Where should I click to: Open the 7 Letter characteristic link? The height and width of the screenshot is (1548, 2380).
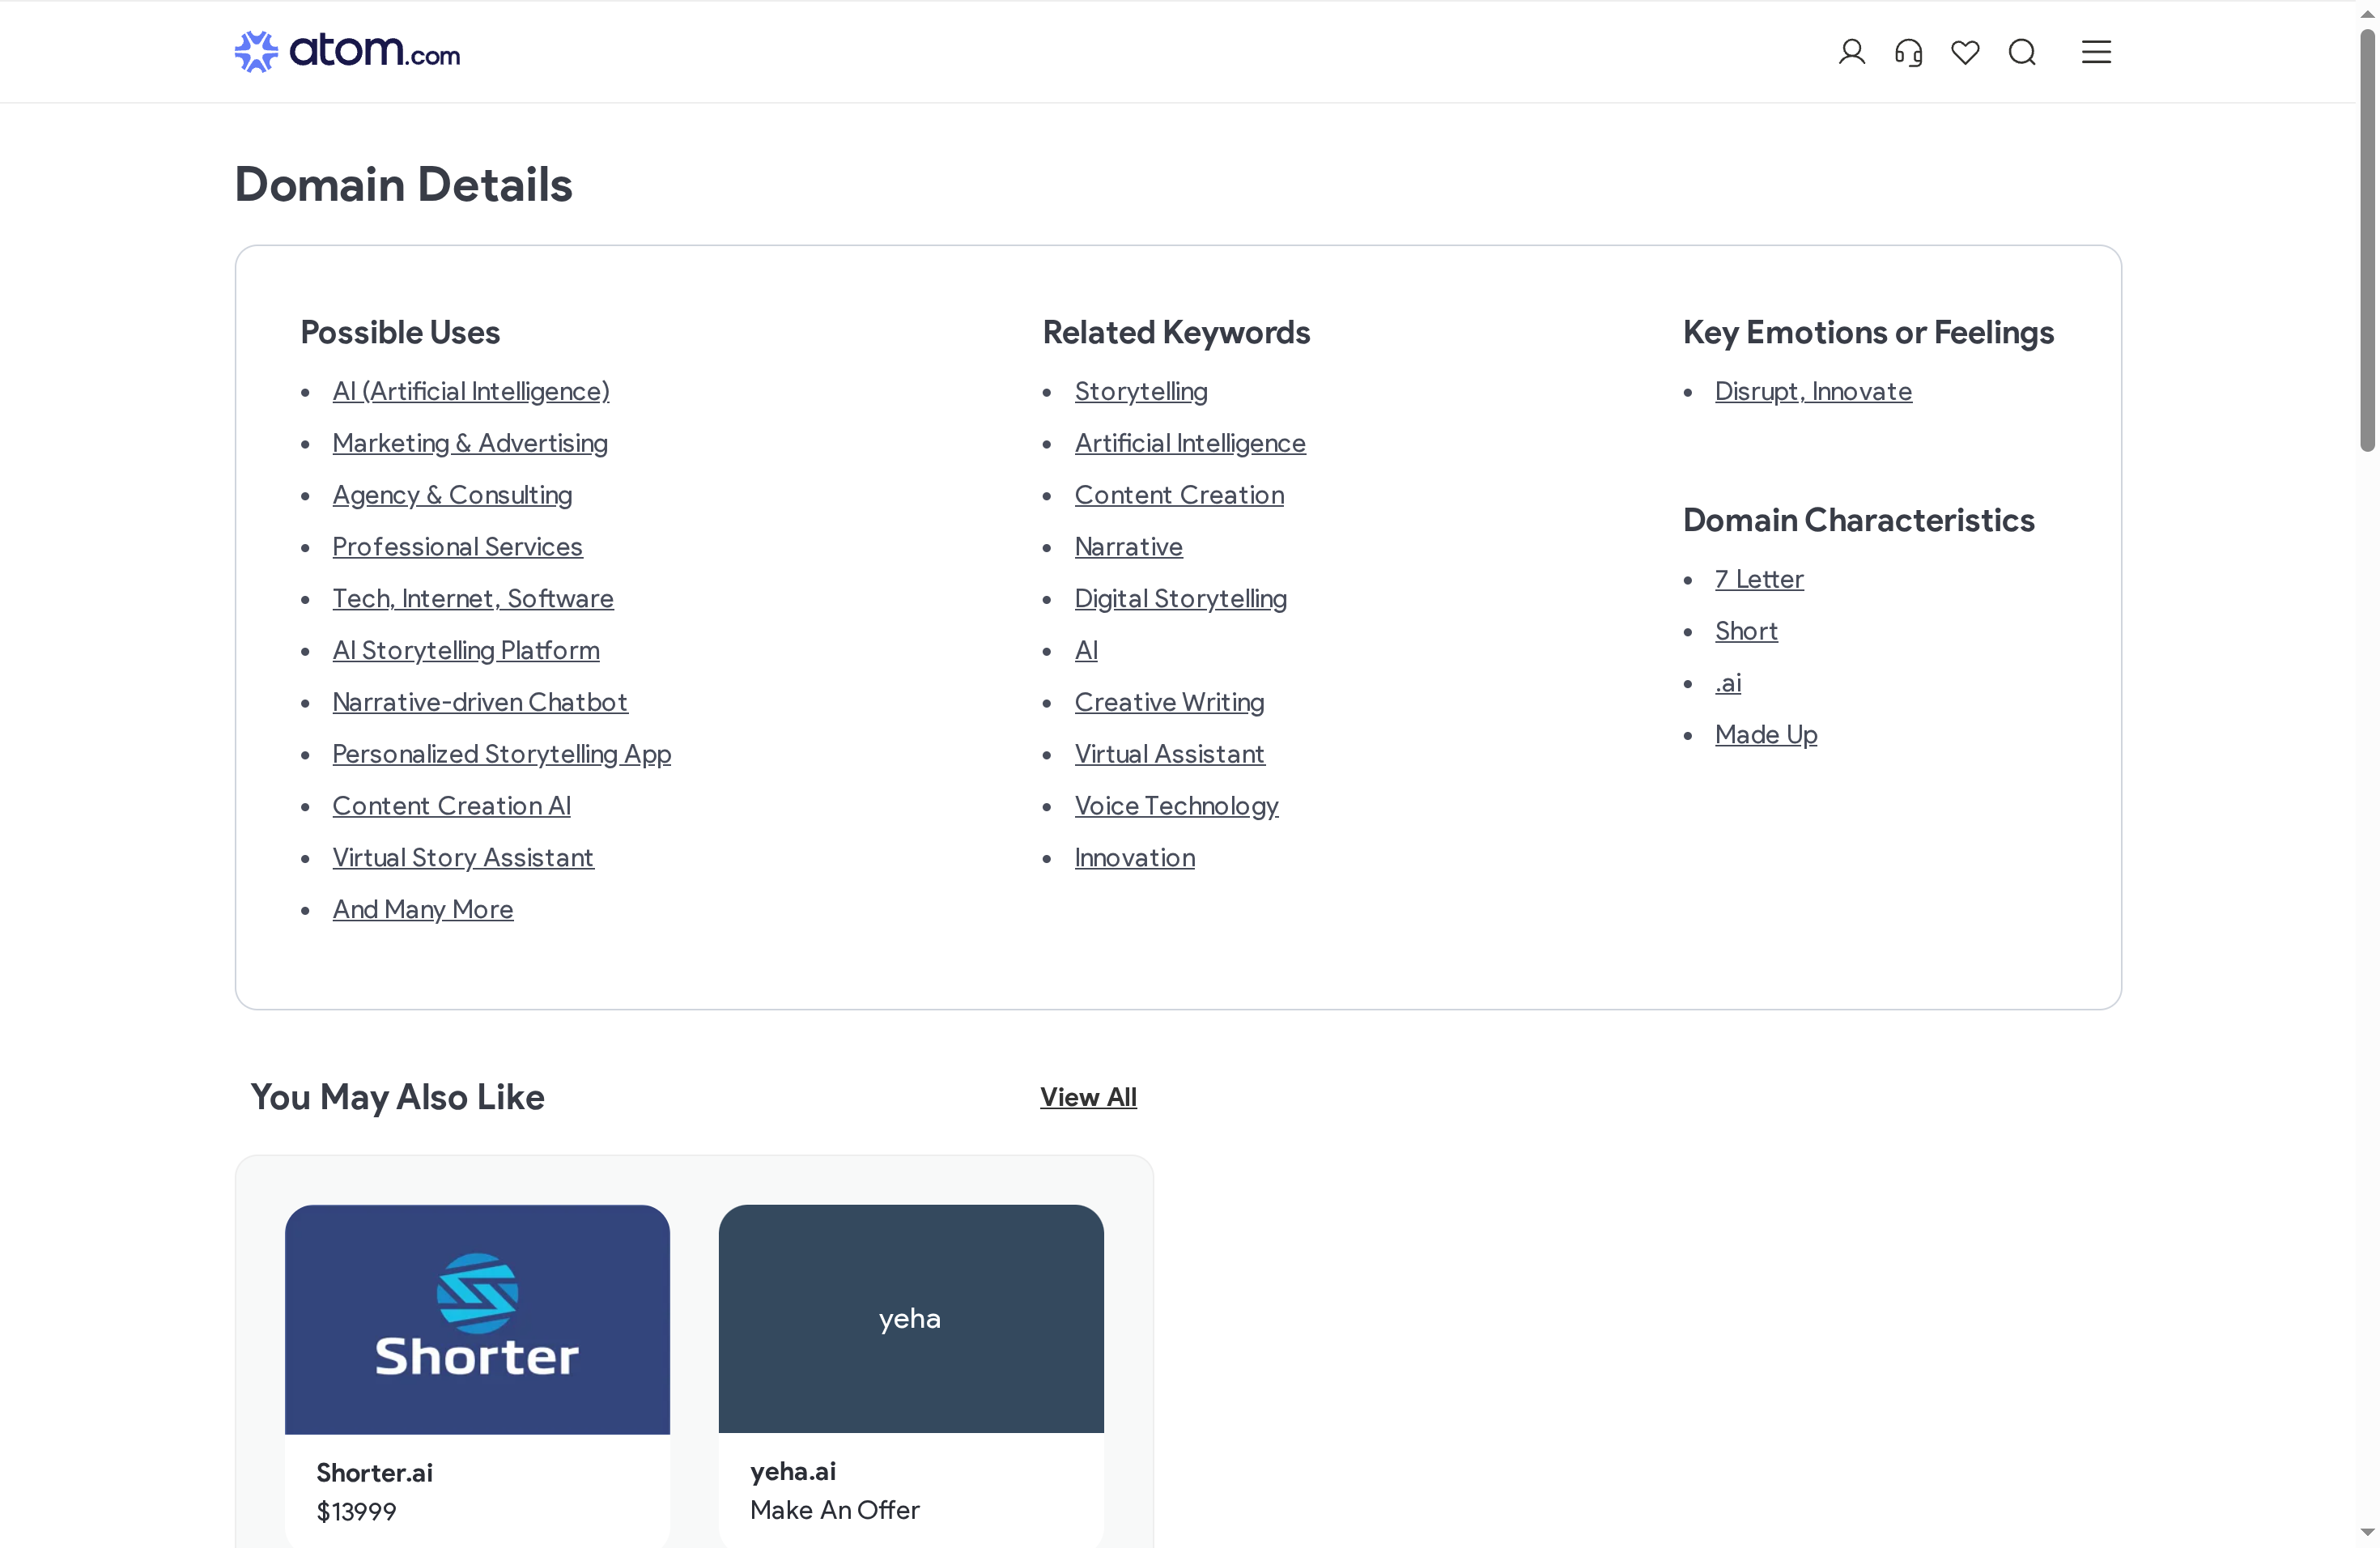1758,578
